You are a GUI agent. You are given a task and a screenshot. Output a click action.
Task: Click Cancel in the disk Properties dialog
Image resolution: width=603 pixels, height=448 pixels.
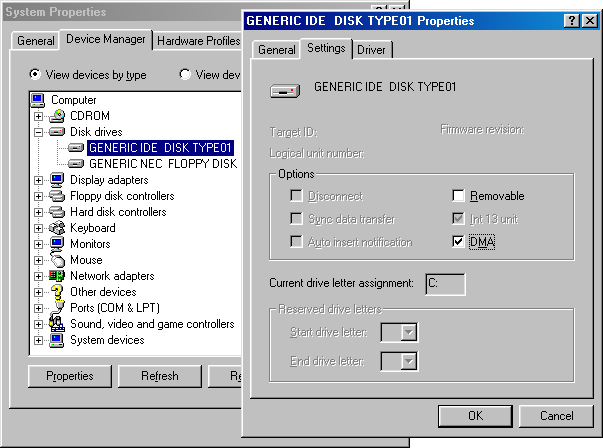point(556,416)
